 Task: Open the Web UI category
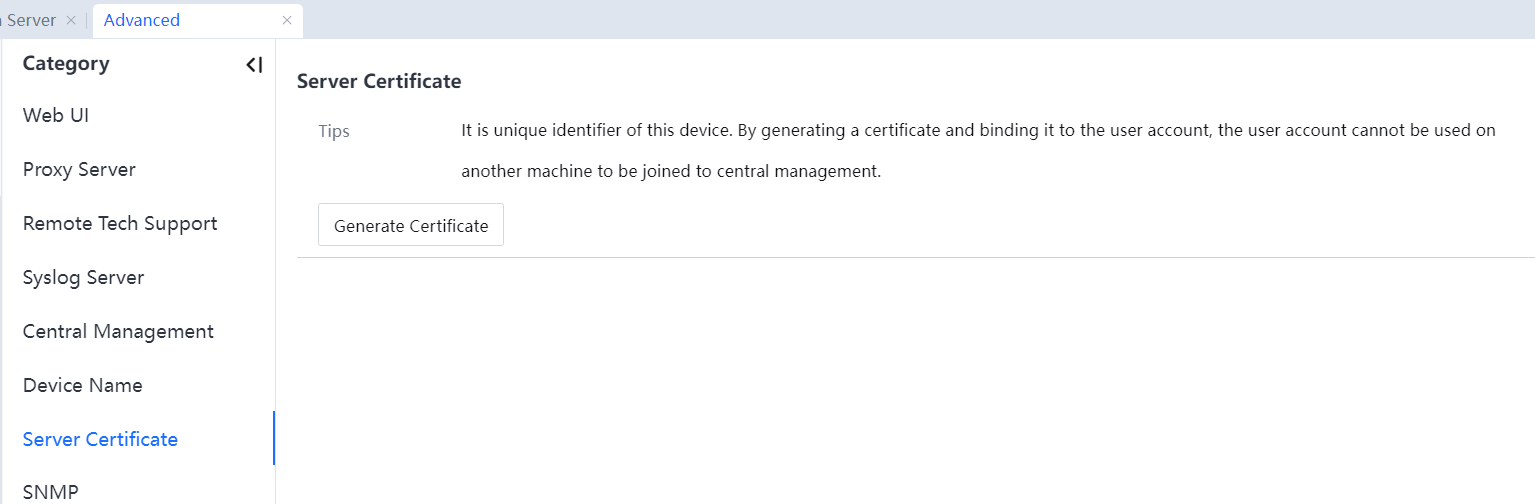[56, 115]
